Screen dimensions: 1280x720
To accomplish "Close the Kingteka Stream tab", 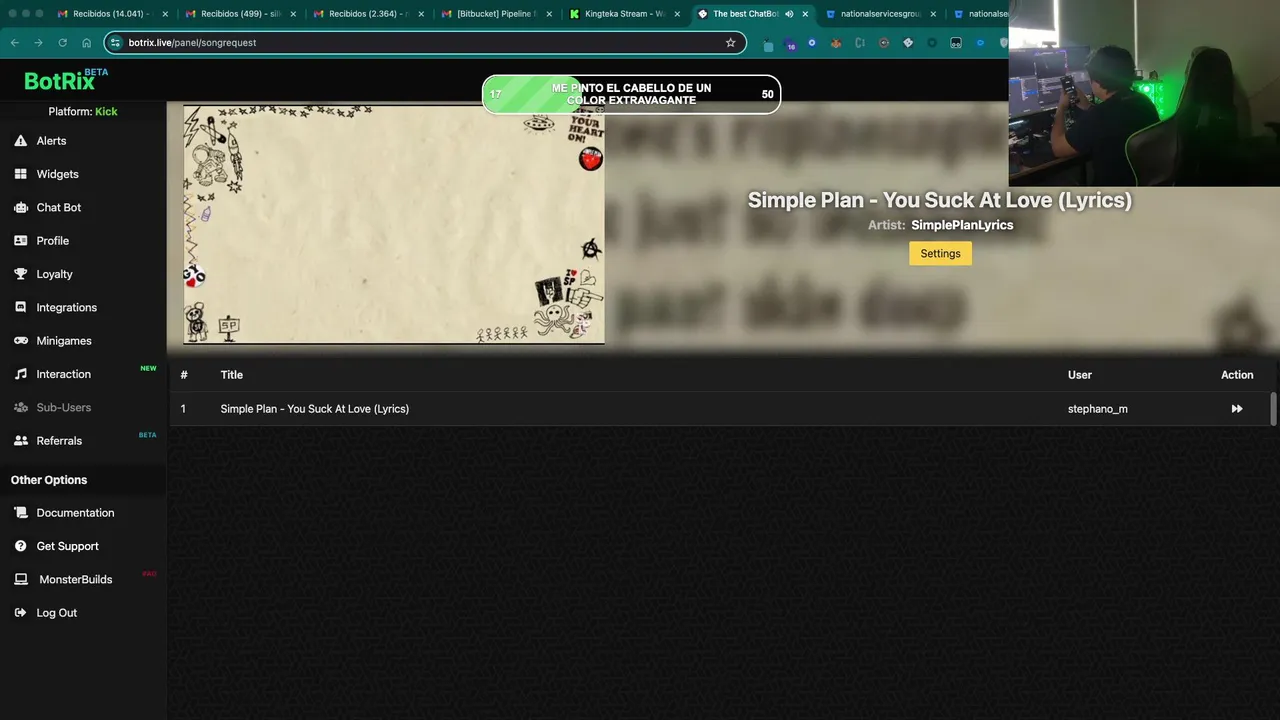I will (x=677, y=14).
